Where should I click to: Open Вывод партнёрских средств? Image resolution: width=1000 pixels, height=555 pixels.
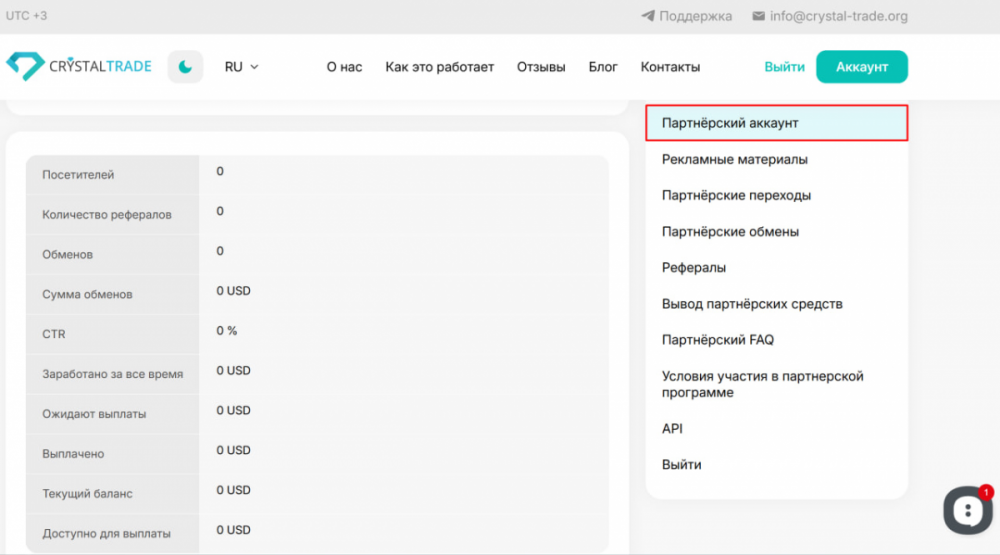click(x=752, y=304)
